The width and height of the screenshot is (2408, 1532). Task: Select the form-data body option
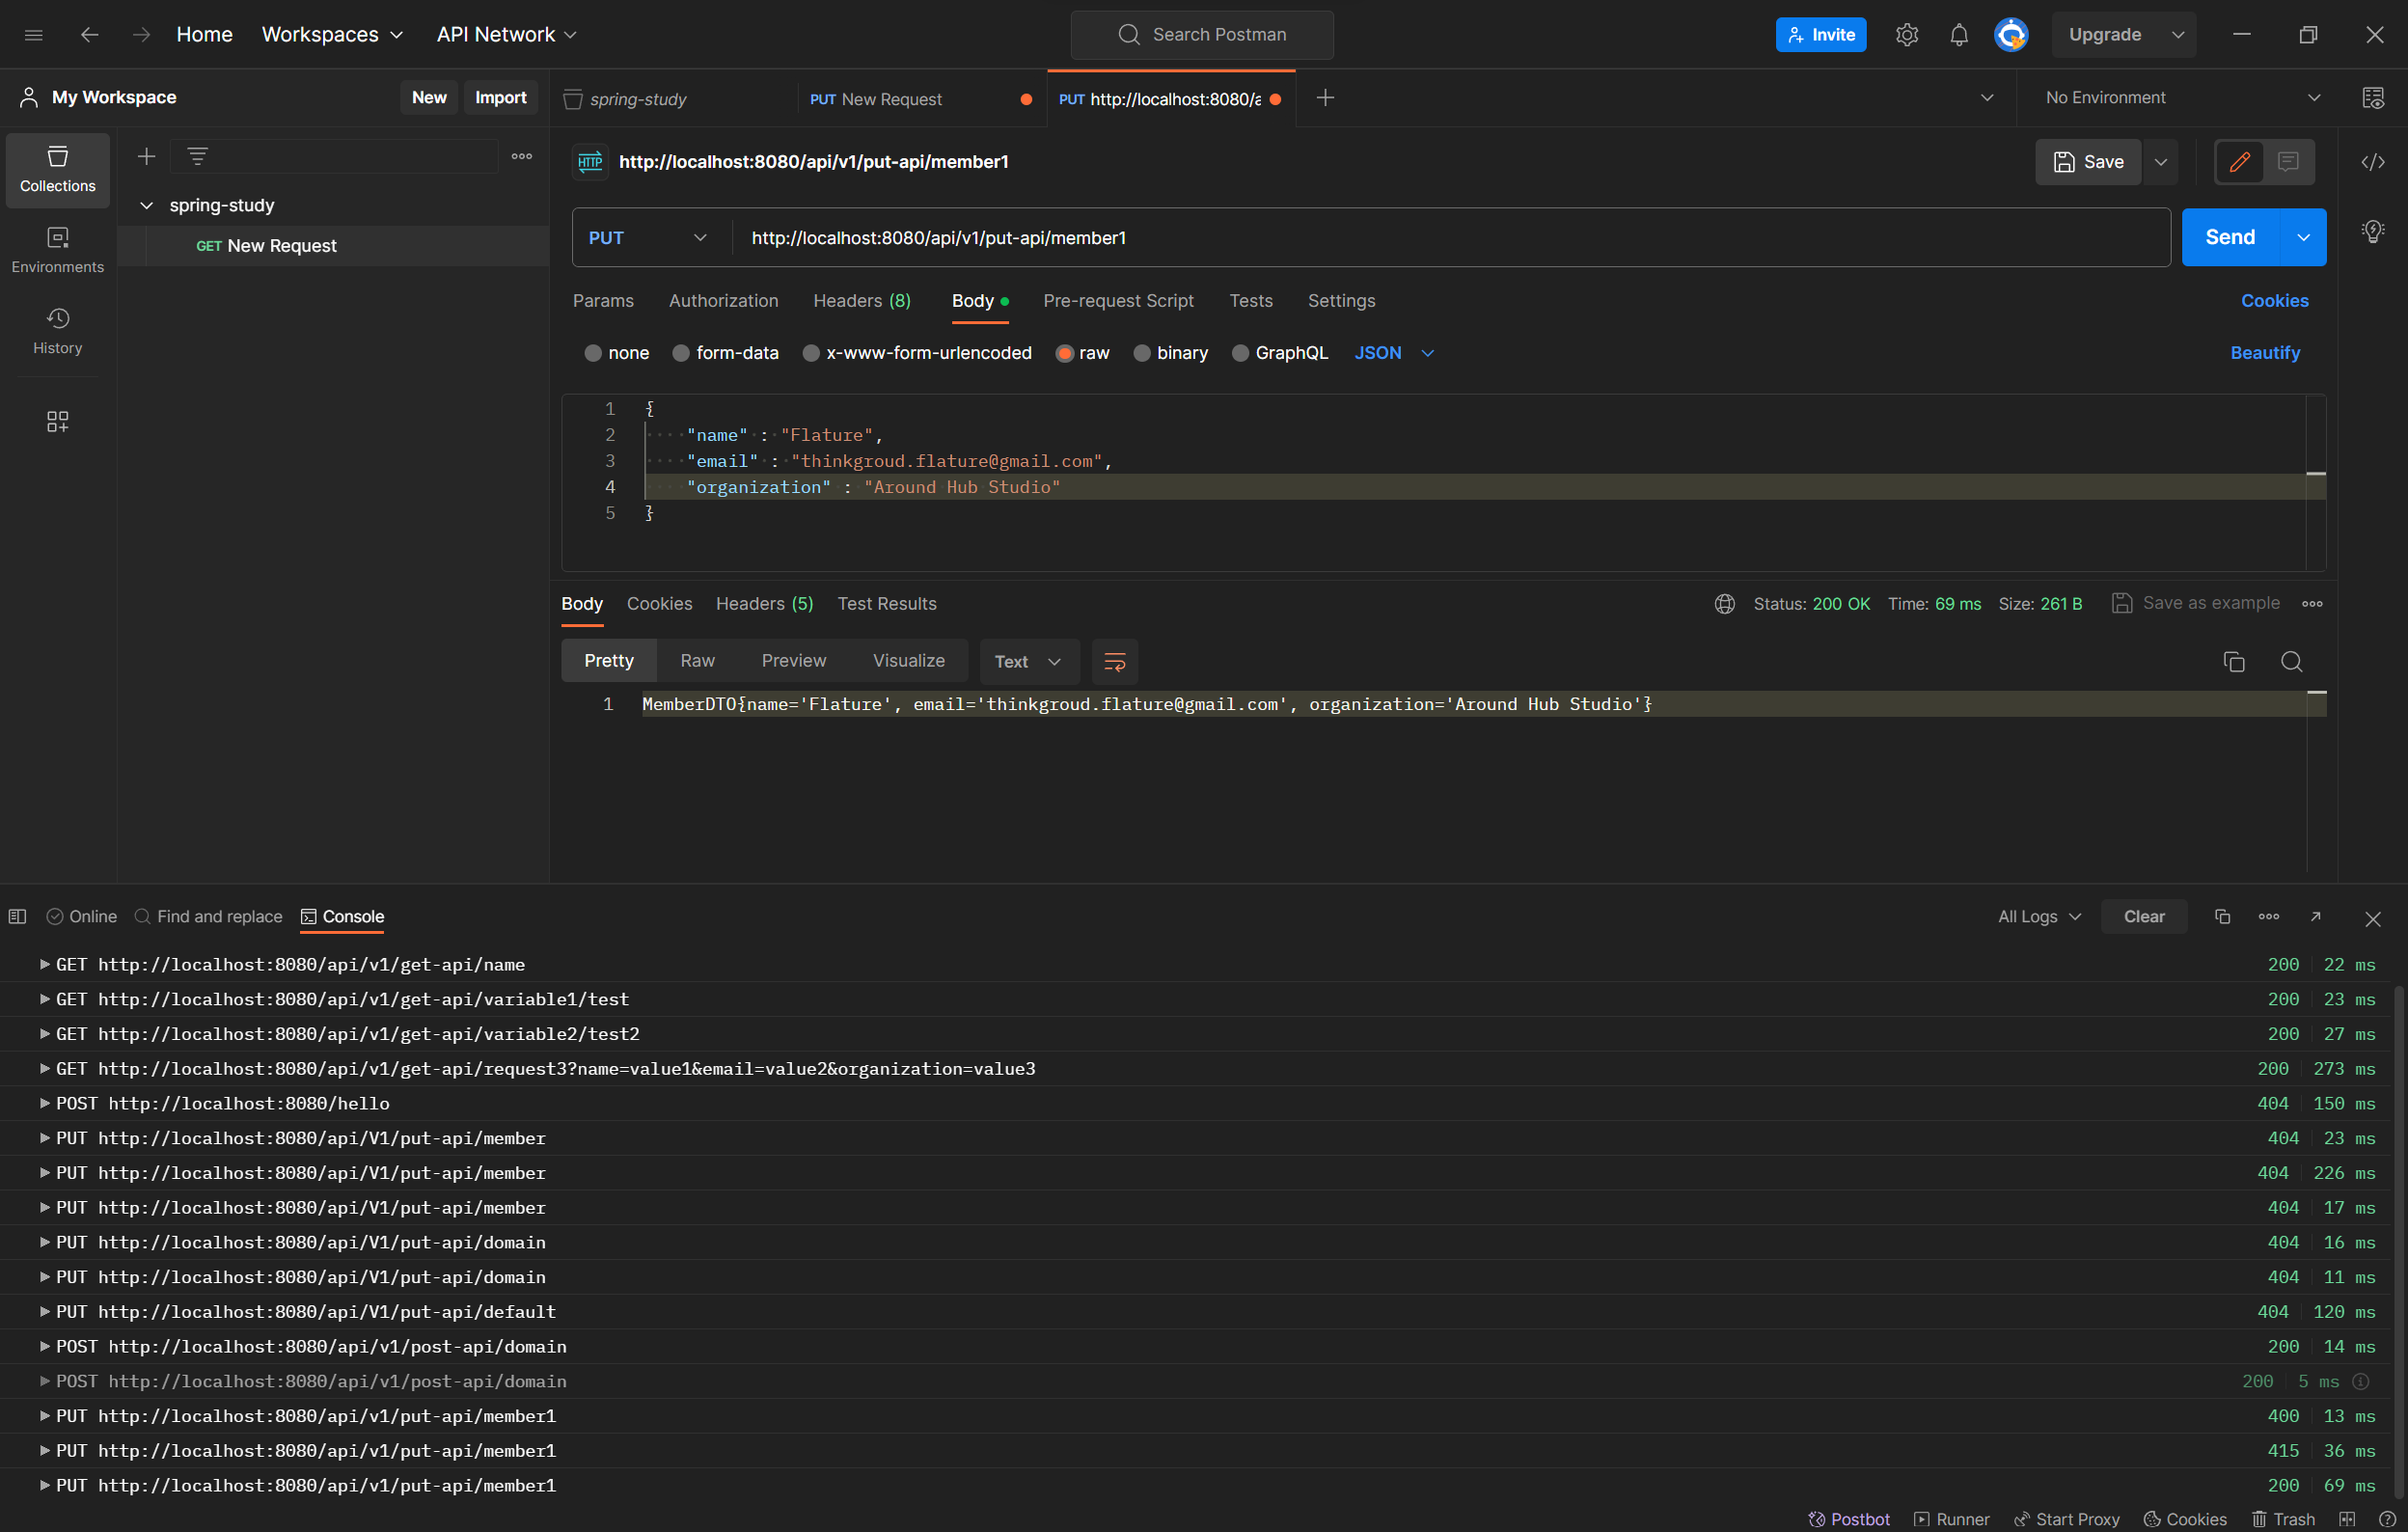pos(681,353)
